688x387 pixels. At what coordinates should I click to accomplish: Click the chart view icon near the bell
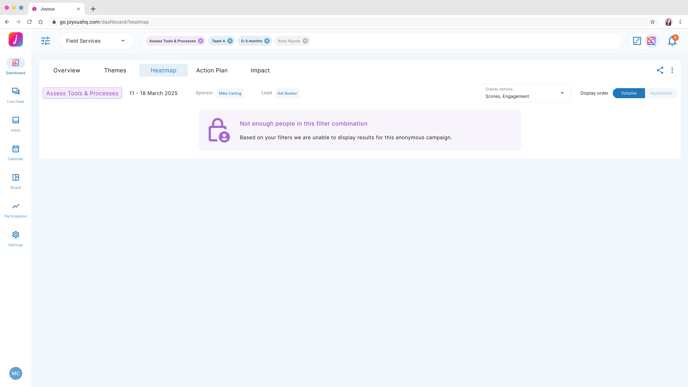[x=637, y=41]
